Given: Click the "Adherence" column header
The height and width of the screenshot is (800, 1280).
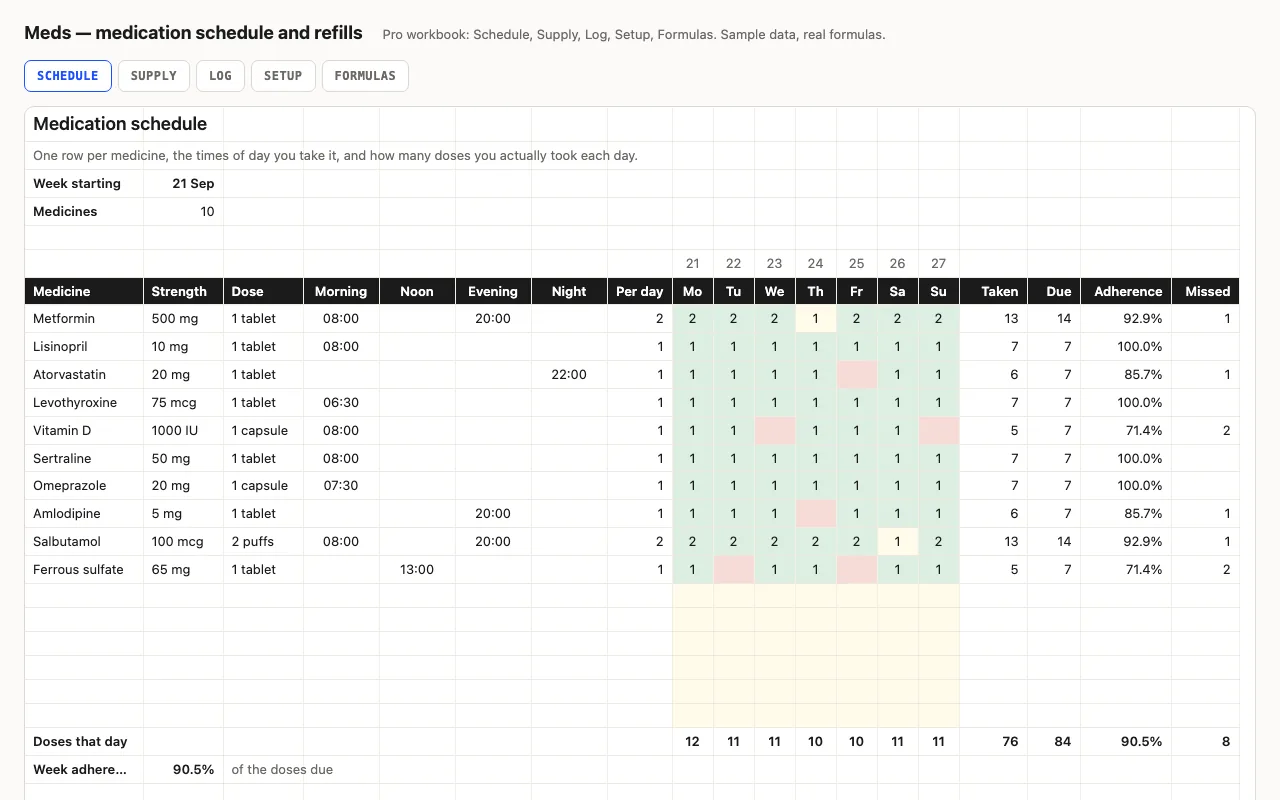Looking at the screenshot, I should tap(1126, 291).
